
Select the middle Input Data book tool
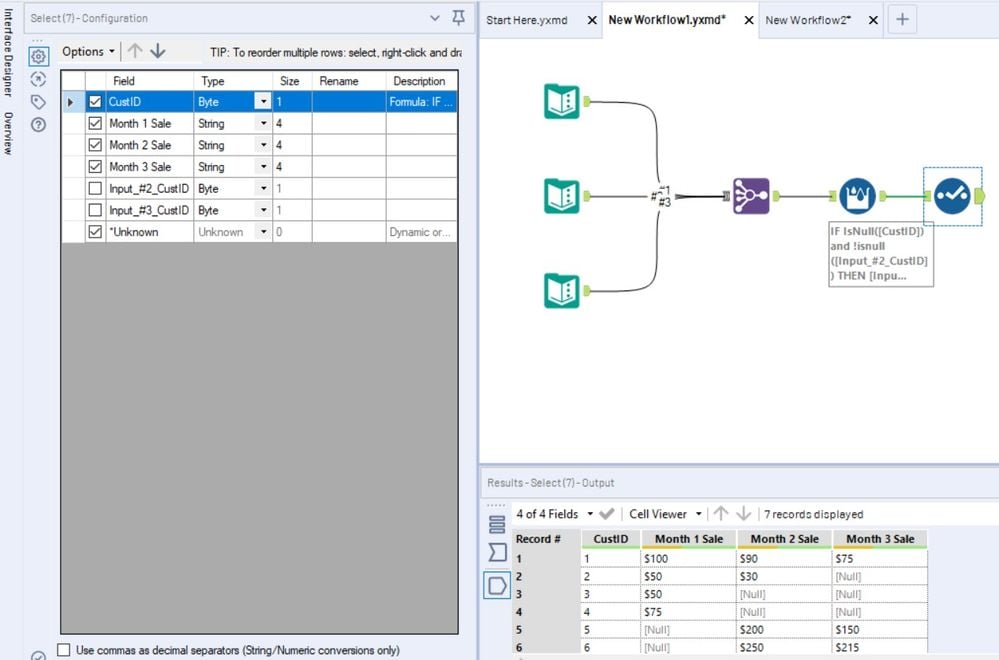pyautogui.click(x=561, y=196)
